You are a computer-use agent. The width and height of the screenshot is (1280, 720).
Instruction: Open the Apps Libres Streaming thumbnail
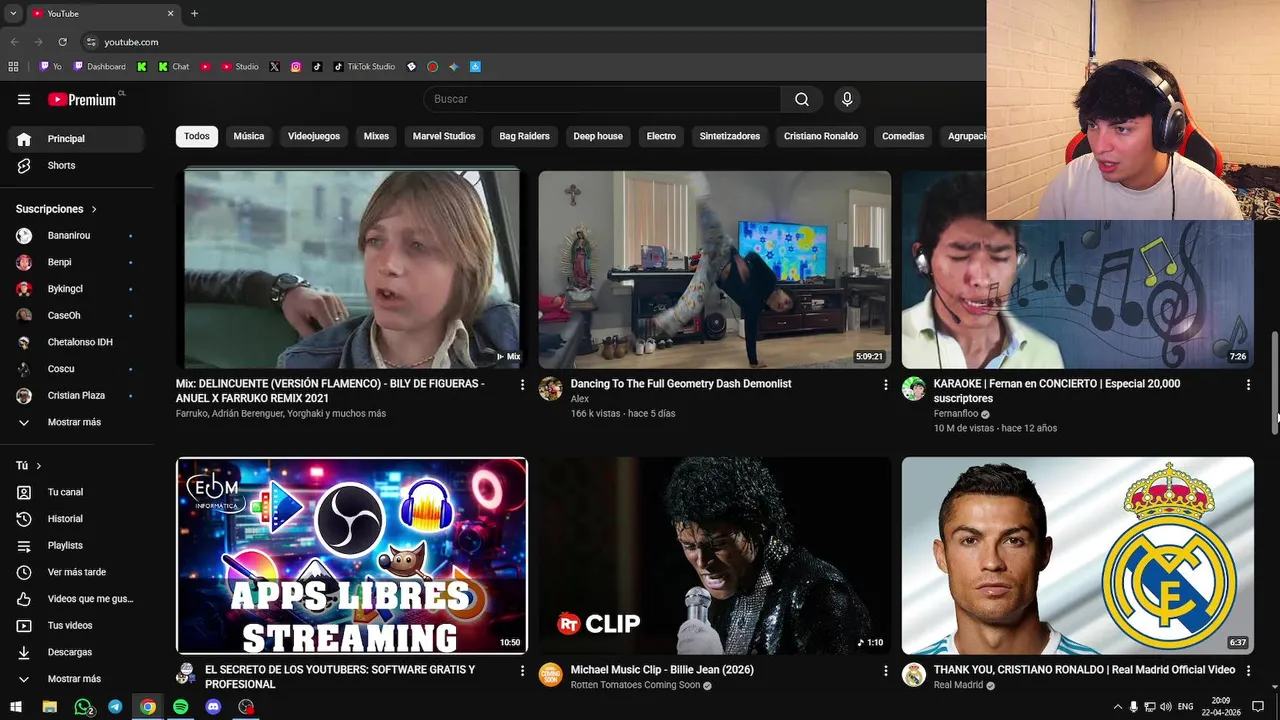[352, 556]
